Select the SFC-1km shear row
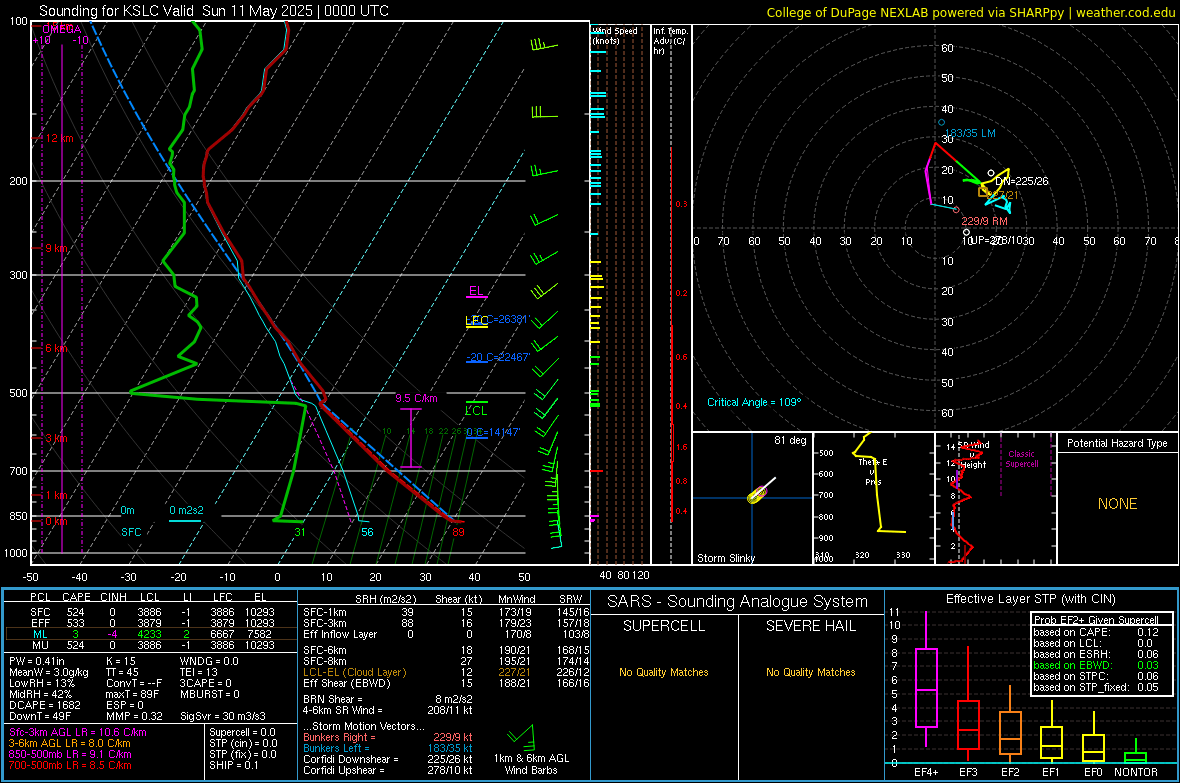 click(x=446, y=612)
